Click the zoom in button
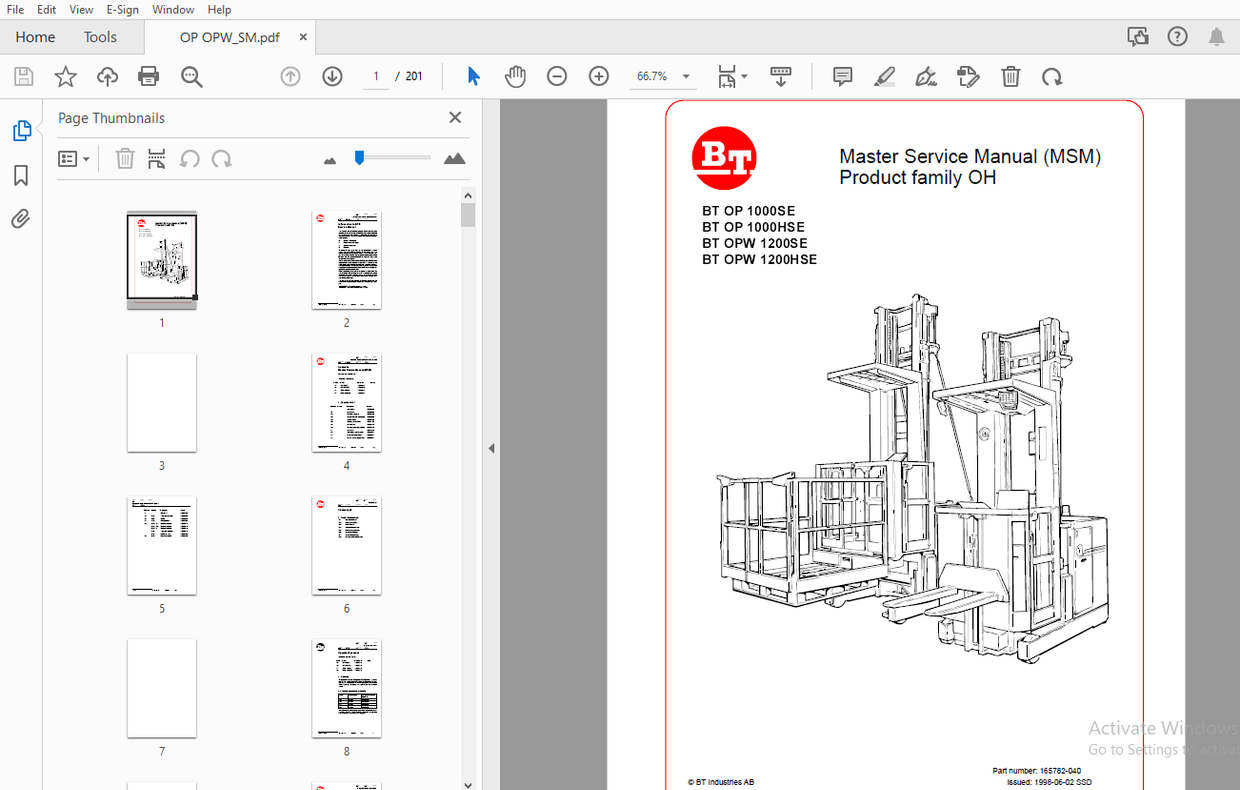This screenshot has height=790, width=1240. [x=598, y=76]
